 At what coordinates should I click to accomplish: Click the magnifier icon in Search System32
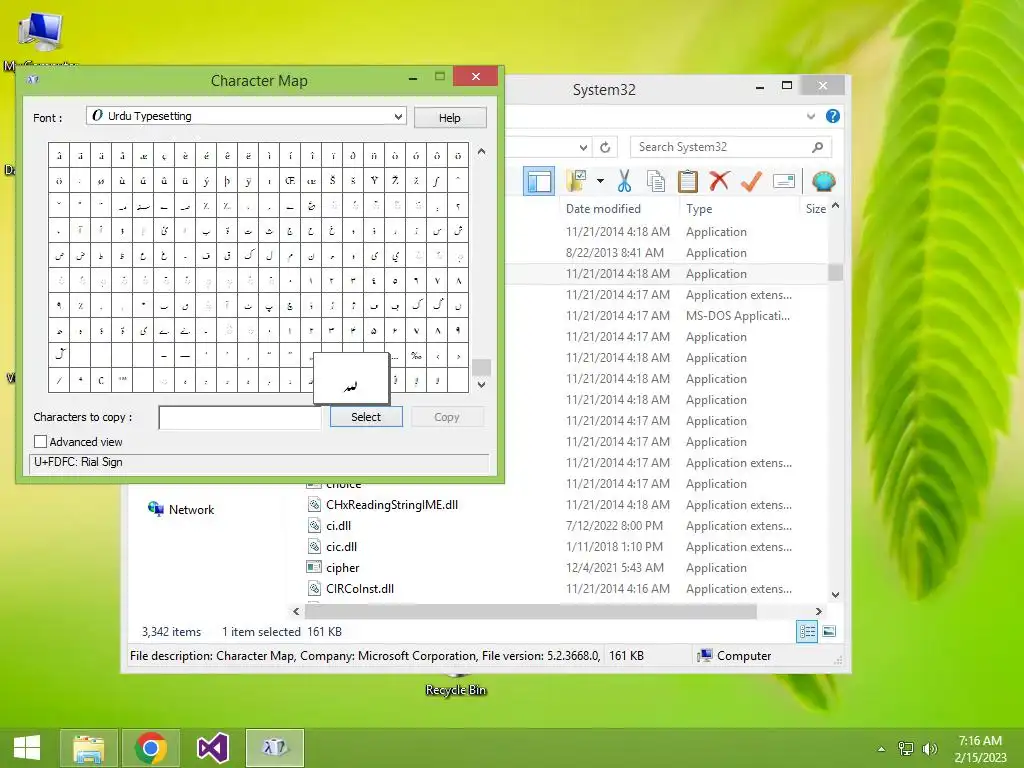[818, 147]
